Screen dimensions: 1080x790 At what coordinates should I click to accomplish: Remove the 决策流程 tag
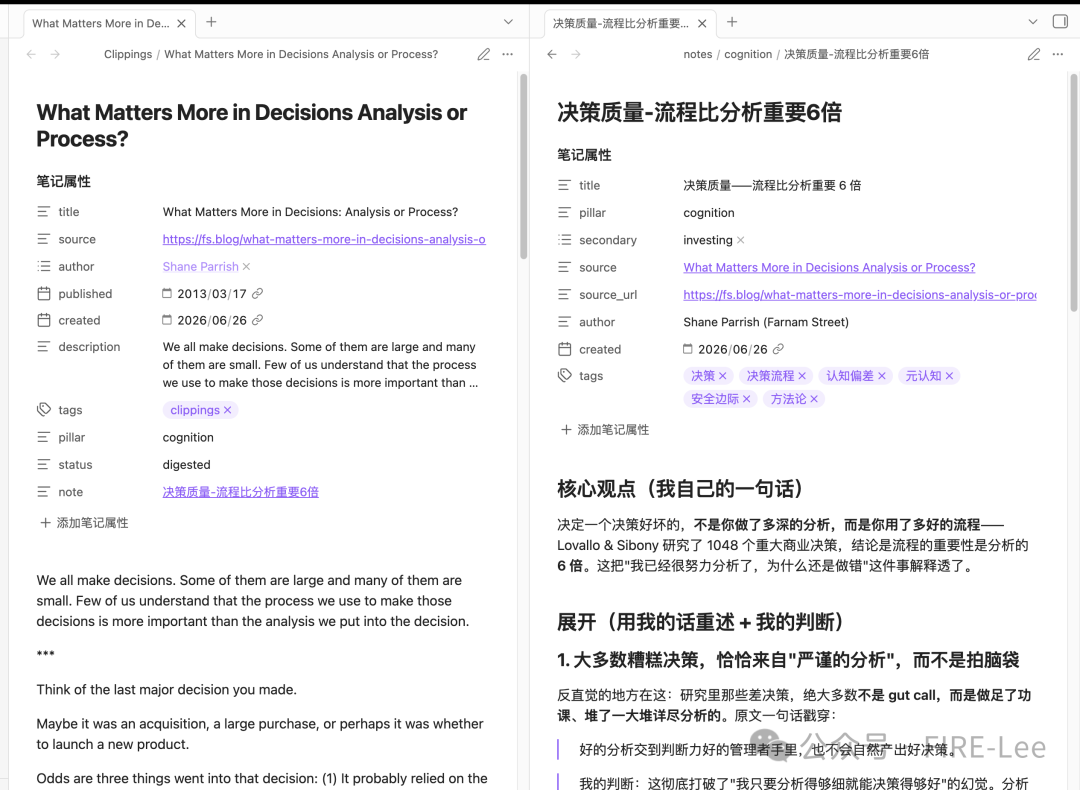(802, 375)
